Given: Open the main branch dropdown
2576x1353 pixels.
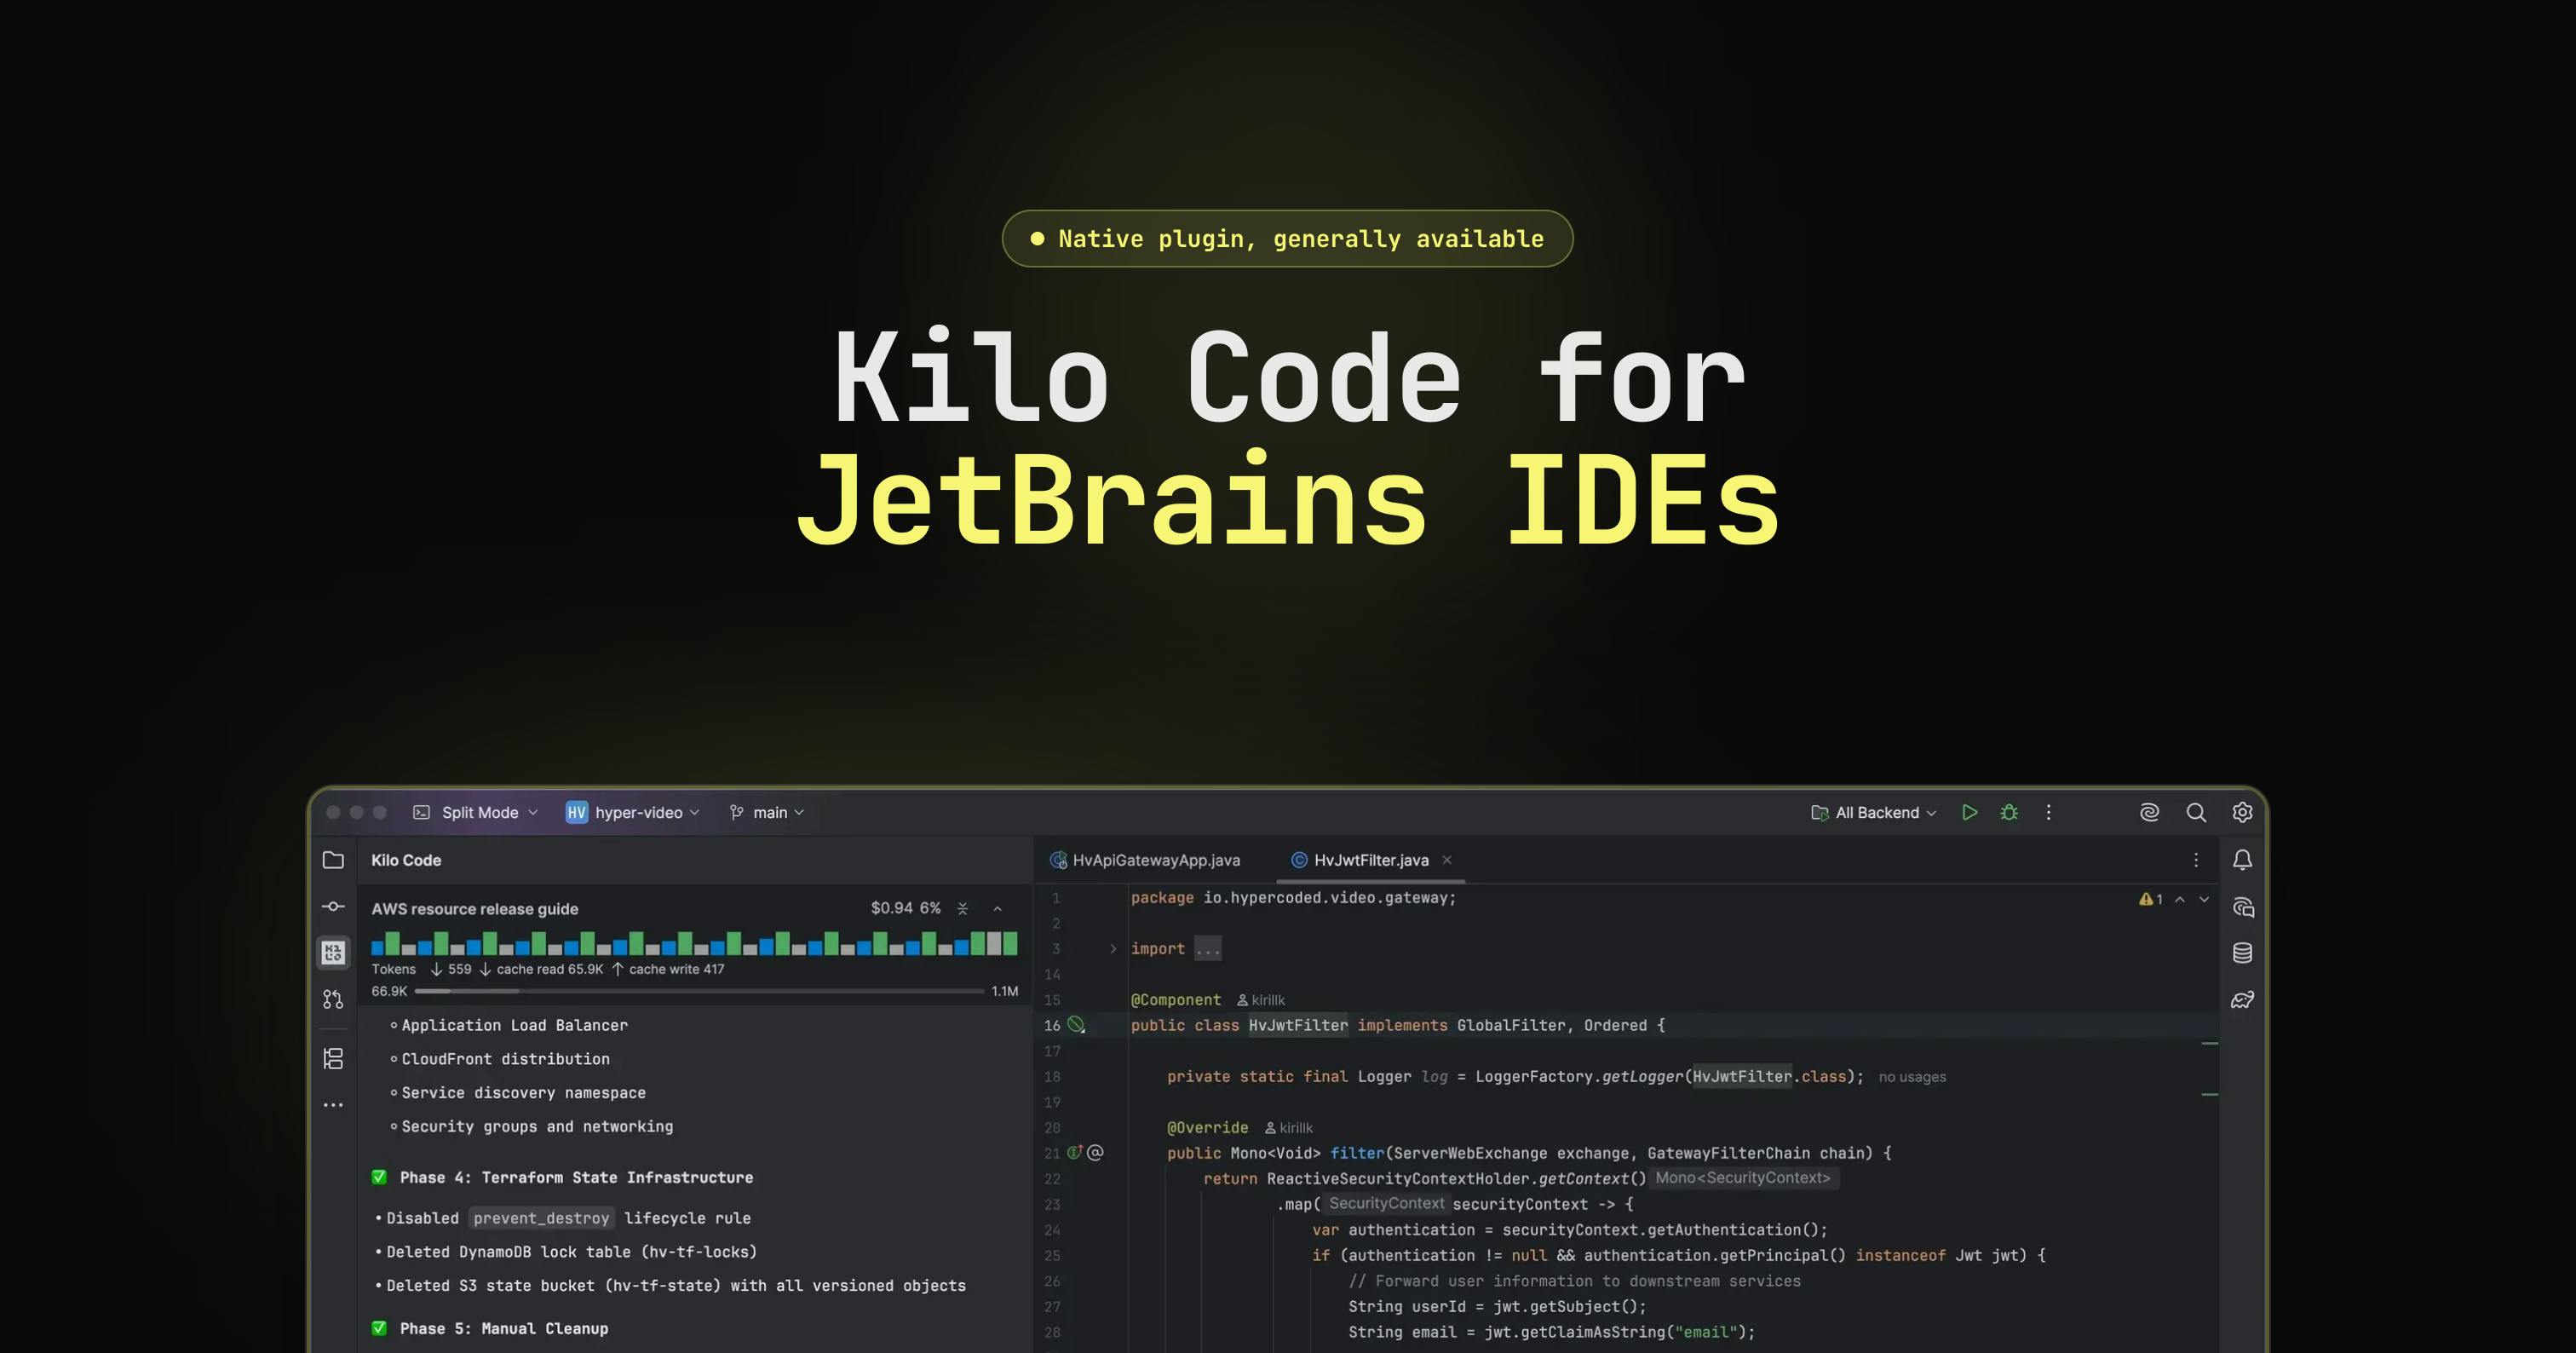Looking at the screenshot, I should click(766, 812).
